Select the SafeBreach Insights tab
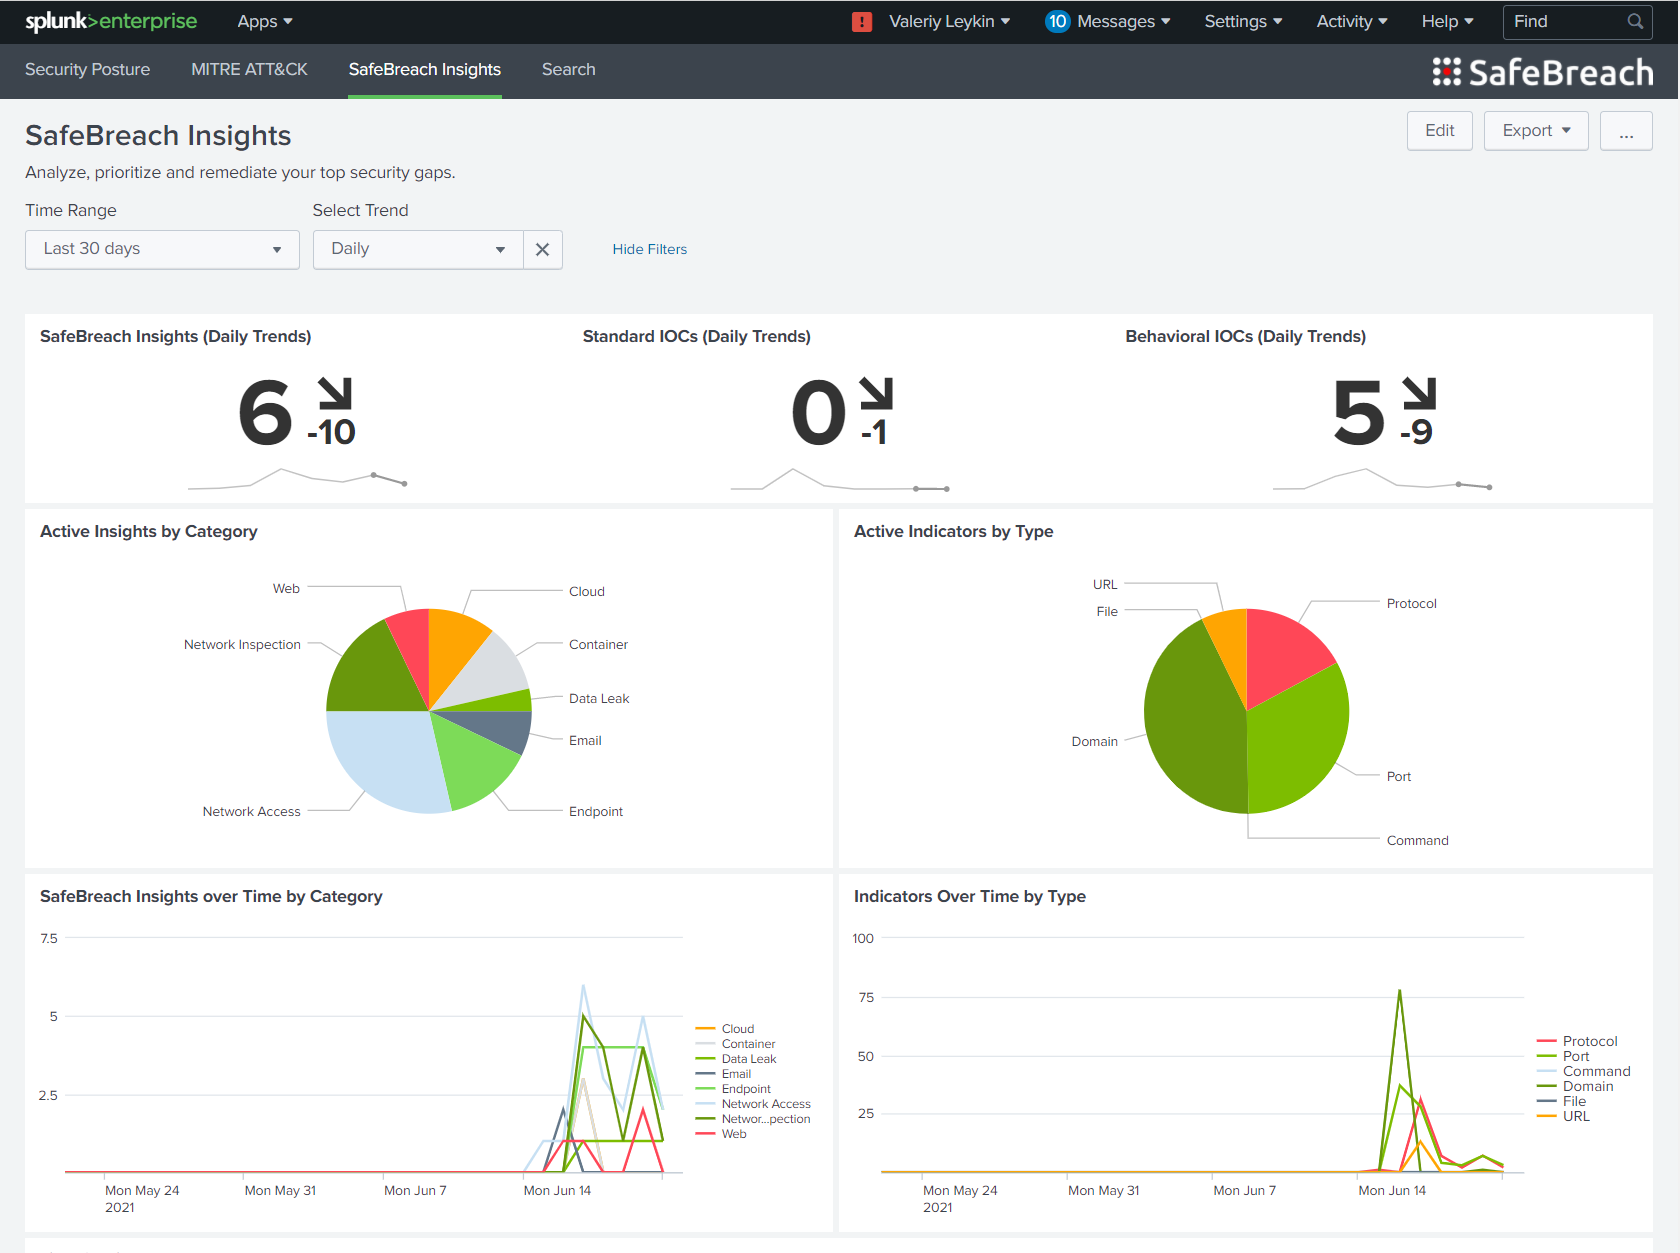 click(424, 69)
